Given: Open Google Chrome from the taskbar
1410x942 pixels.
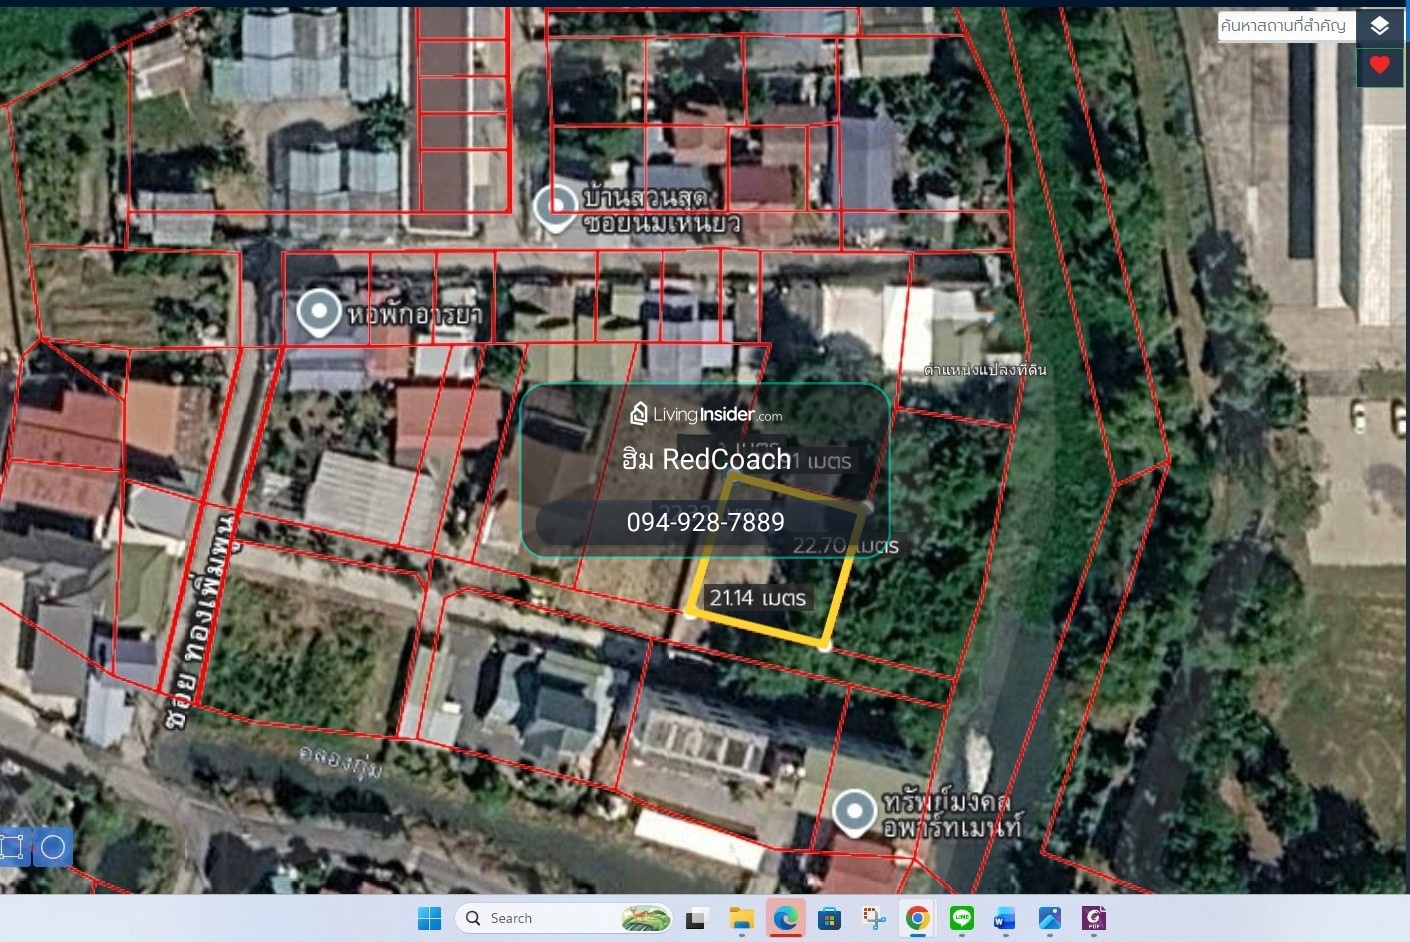Looking at the screenshot, I should point(917,918).
